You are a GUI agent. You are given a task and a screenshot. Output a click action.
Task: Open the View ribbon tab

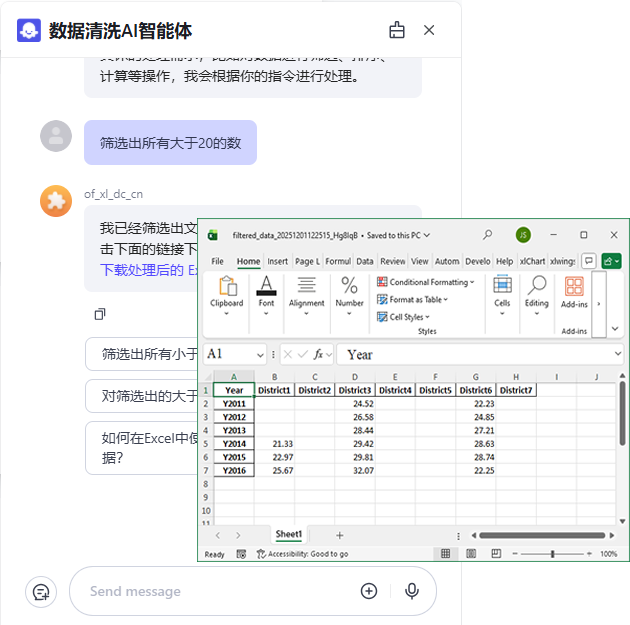pos(419,261)
